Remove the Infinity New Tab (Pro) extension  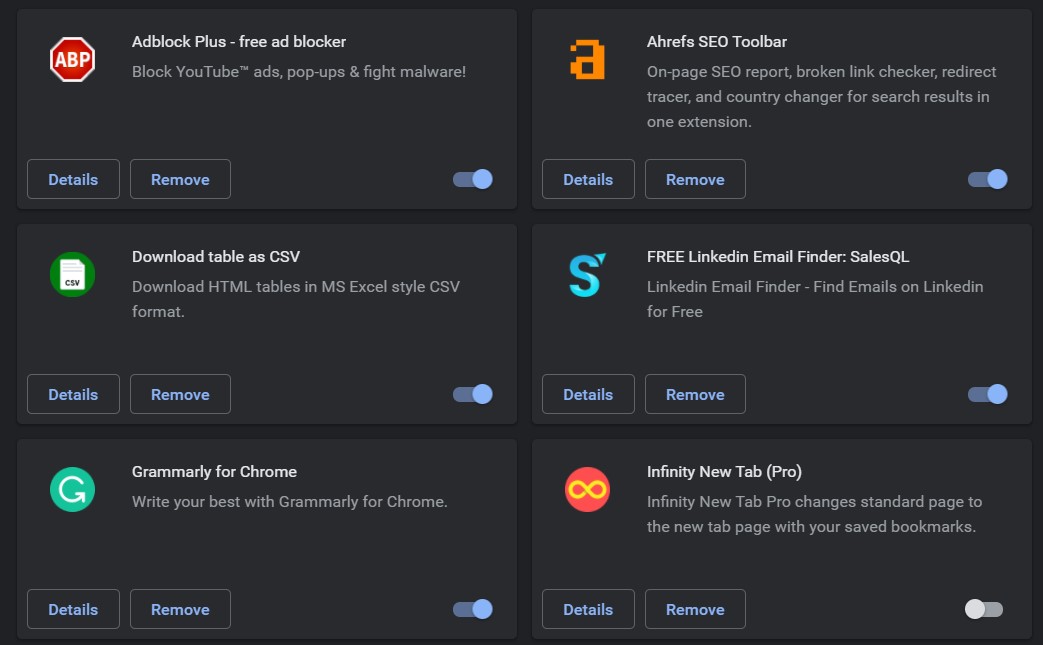pos(695,609)
